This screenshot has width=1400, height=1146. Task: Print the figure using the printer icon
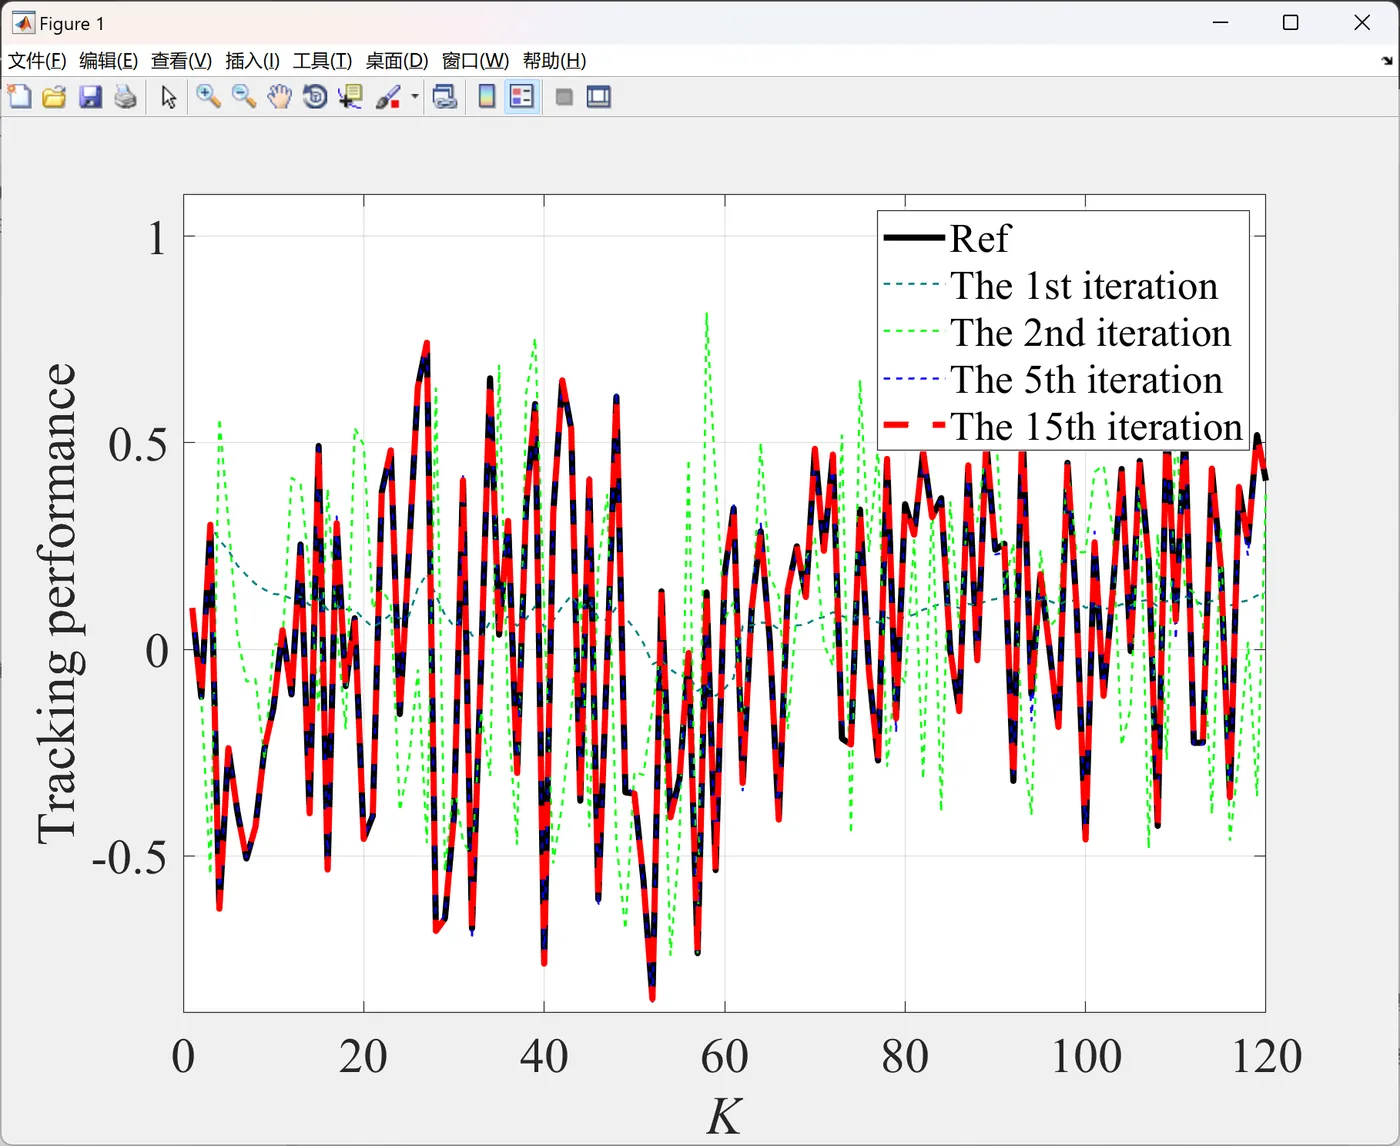125,97
